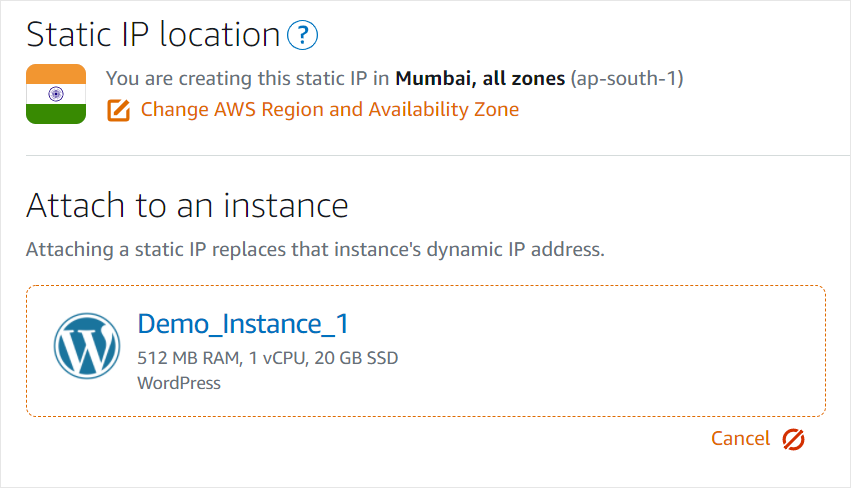Click the bold Mumbai, all zones text

[480, 78]
